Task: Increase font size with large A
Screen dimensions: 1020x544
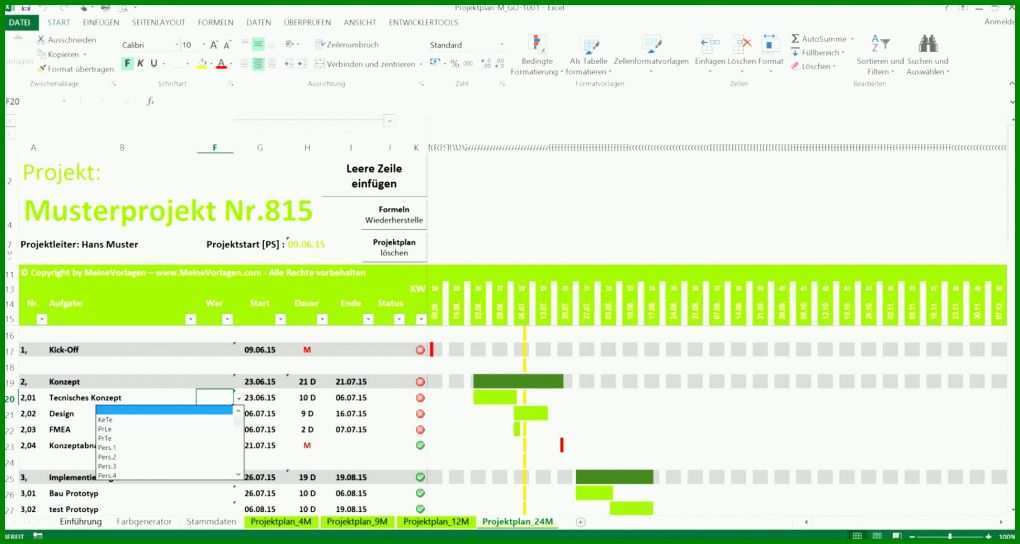Action: pos(213,45)
